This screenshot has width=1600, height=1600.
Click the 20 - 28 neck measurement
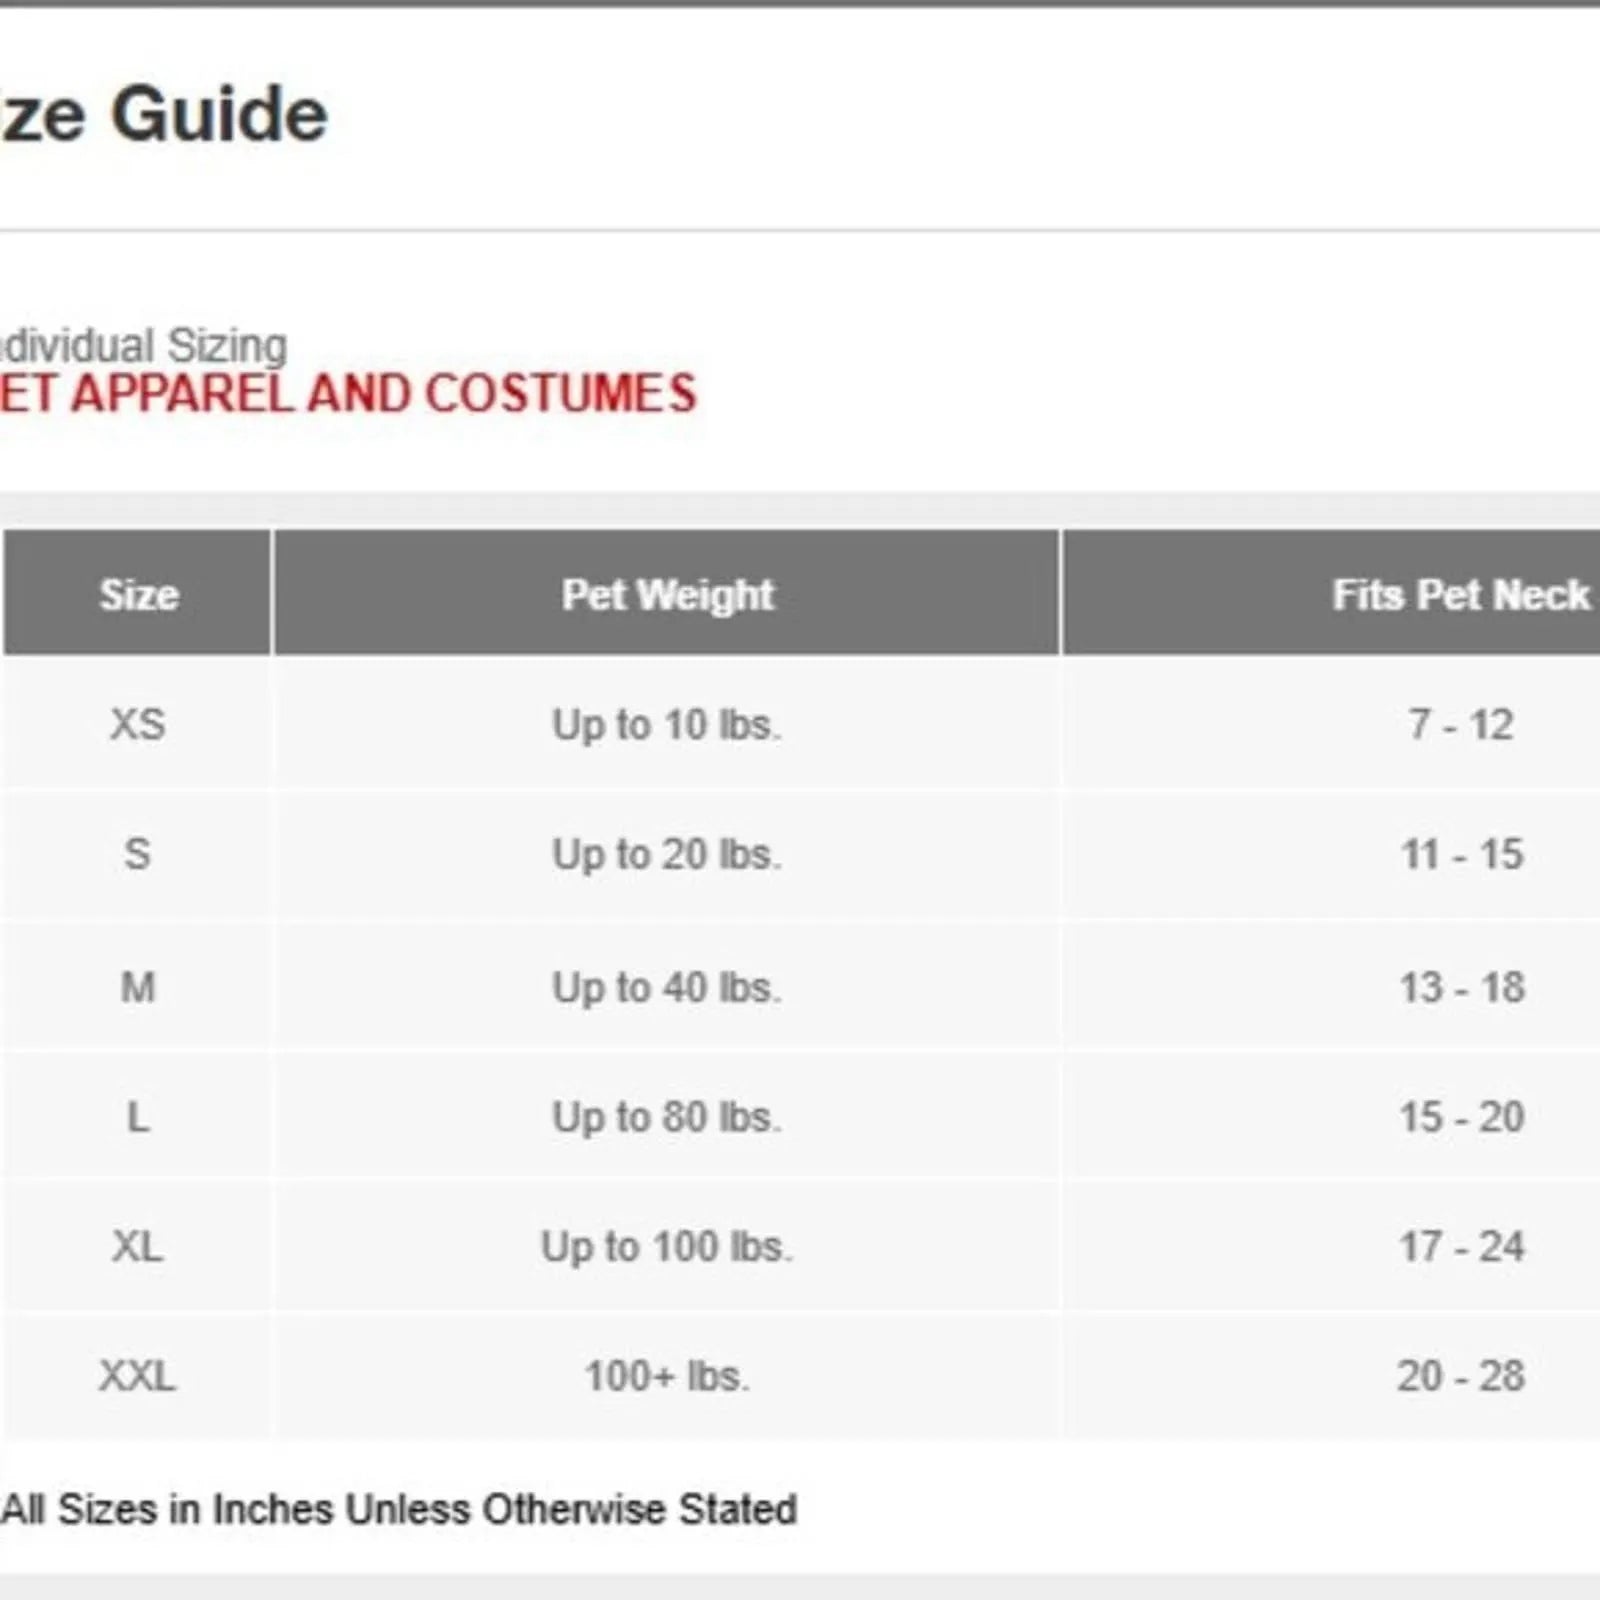[x=1461, y=1377]
